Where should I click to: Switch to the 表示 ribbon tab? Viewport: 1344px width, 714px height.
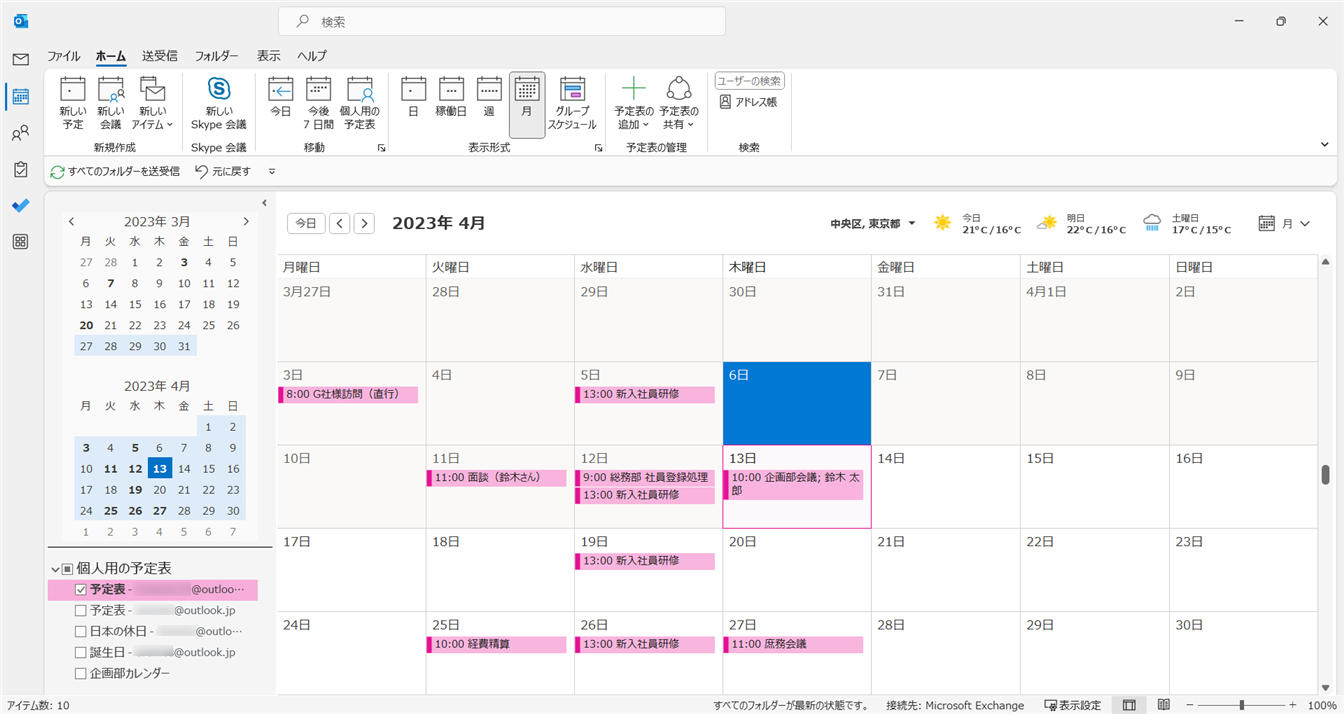pos(268,56)
